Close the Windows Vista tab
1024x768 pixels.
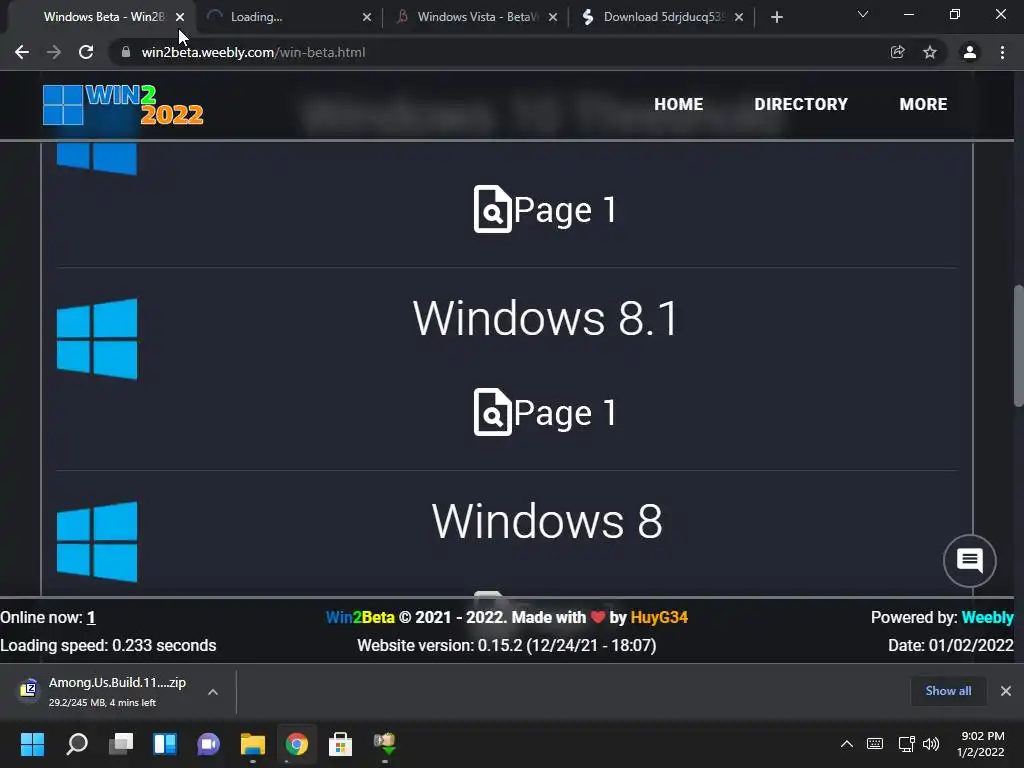[x=553, y=17]
